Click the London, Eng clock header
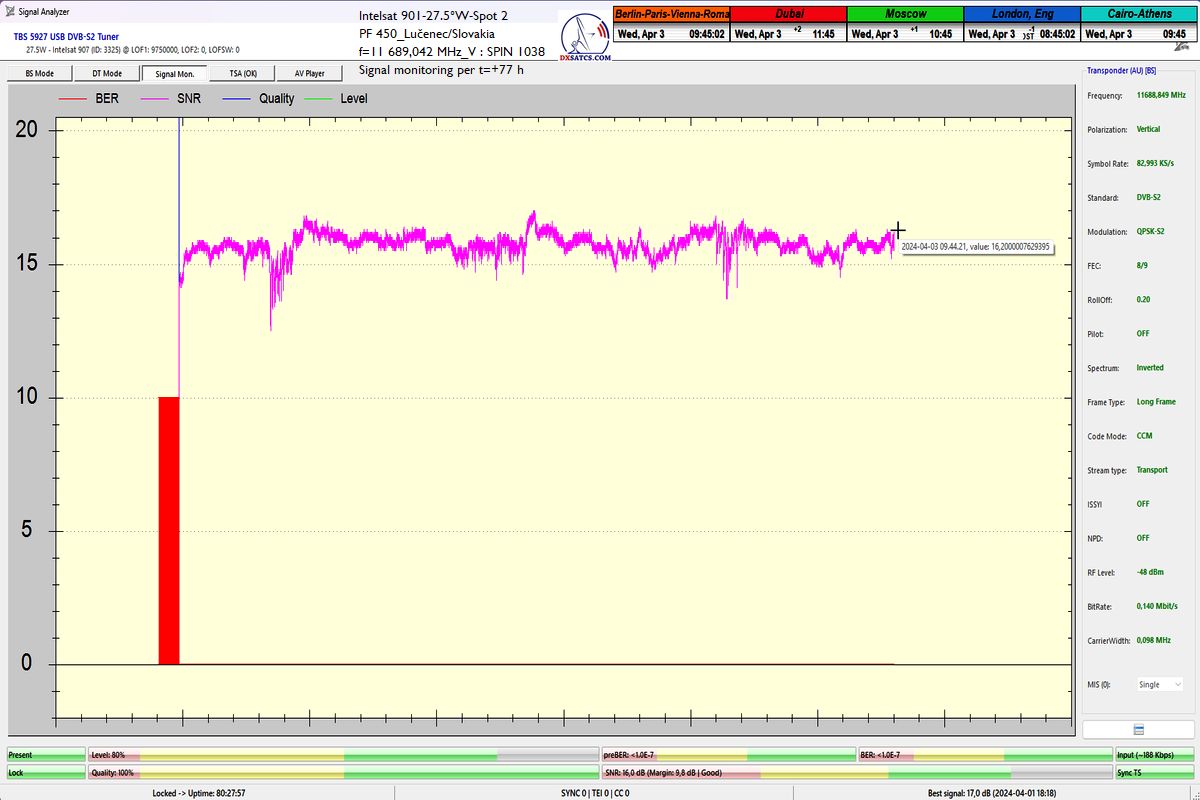This screenshot has height=800, width=1200. tap(1021, 15)
